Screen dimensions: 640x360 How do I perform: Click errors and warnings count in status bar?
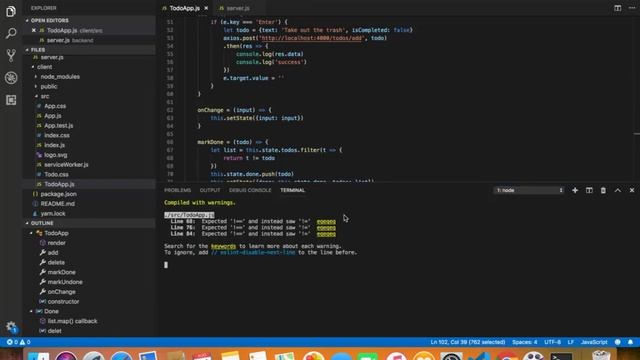tap(18, 342)
